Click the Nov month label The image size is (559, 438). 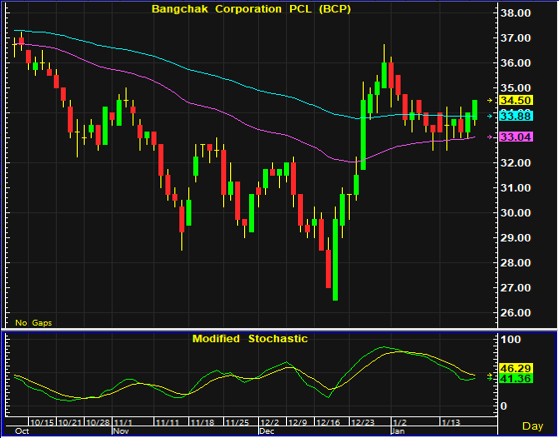(x=121, y=431)
